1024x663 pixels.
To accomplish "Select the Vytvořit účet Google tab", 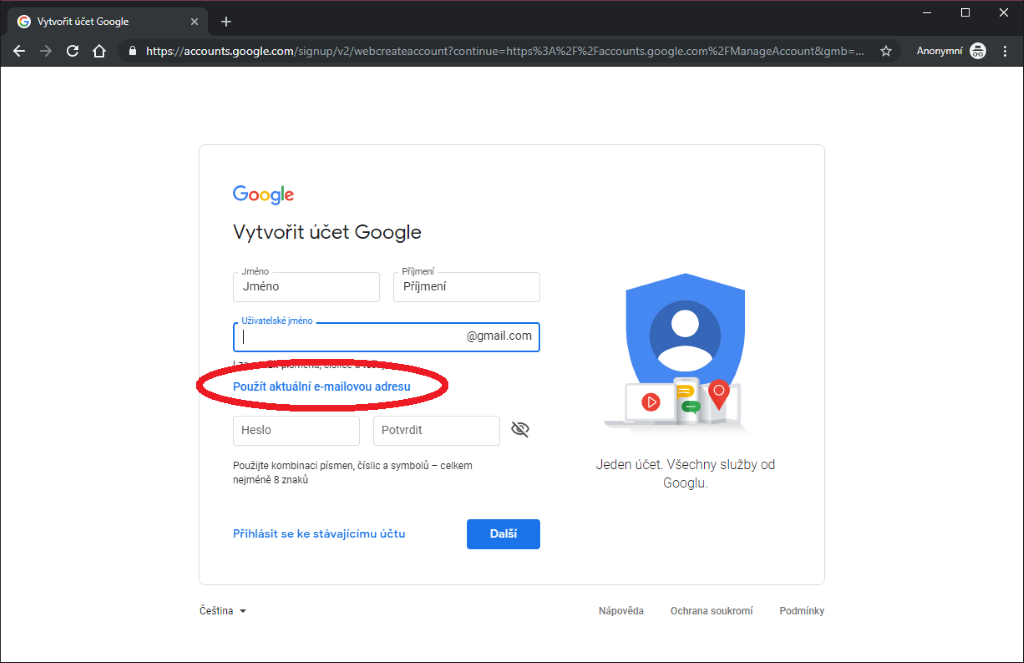I will point(108,22).
